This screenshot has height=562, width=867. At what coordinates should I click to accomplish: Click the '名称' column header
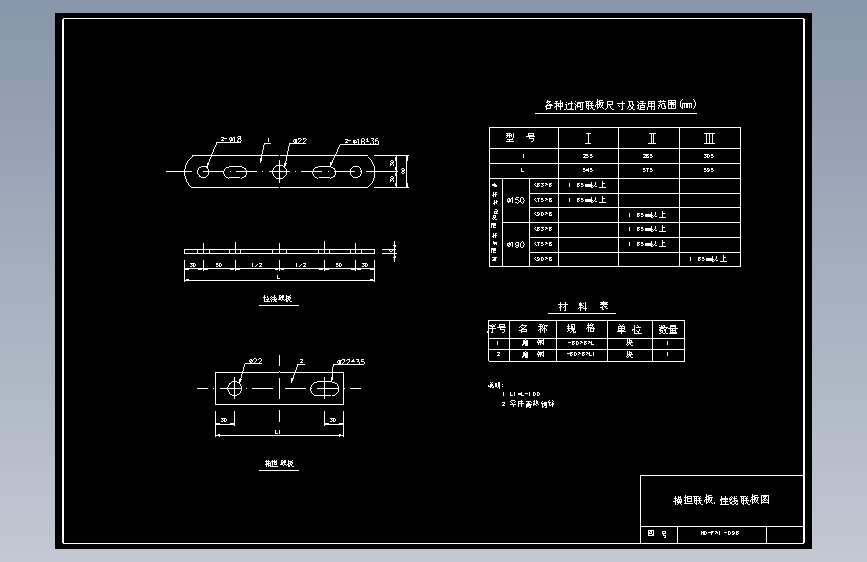tap(533, 329)
